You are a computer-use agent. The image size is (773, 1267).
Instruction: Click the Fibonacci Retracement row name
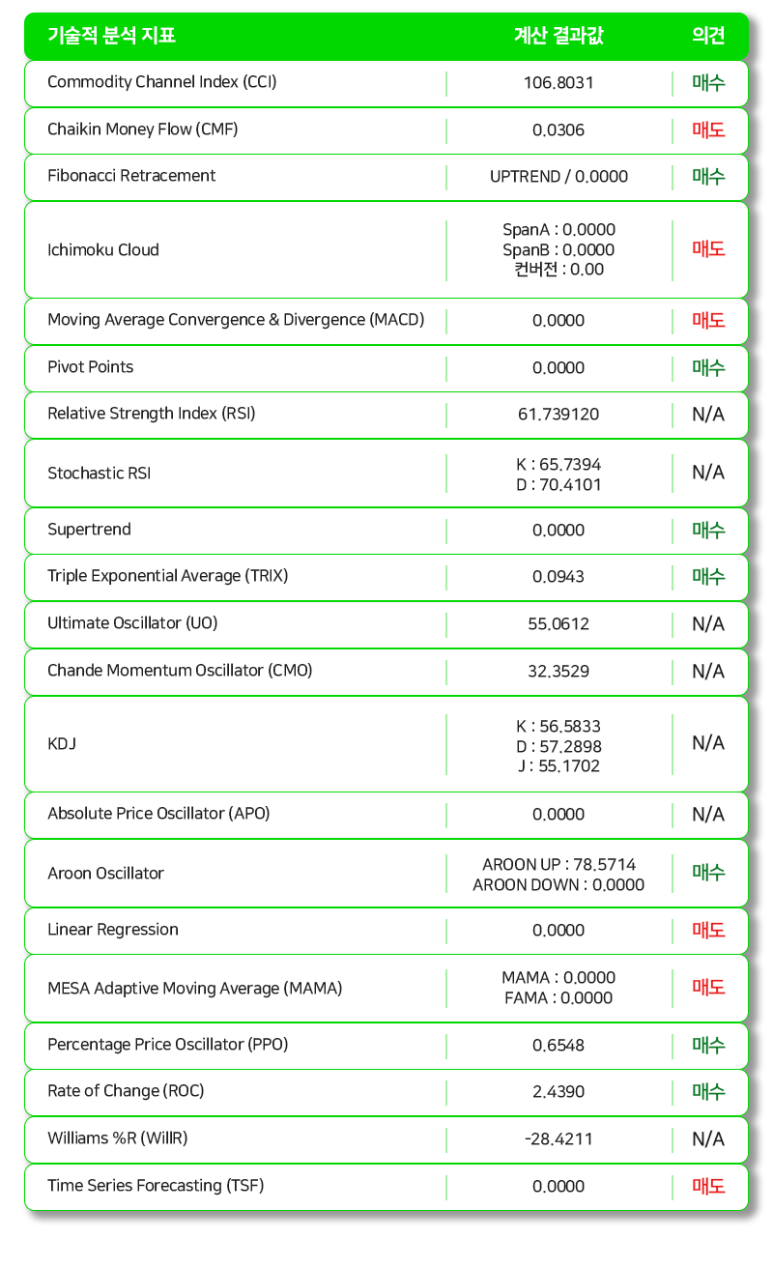point(131,176)
